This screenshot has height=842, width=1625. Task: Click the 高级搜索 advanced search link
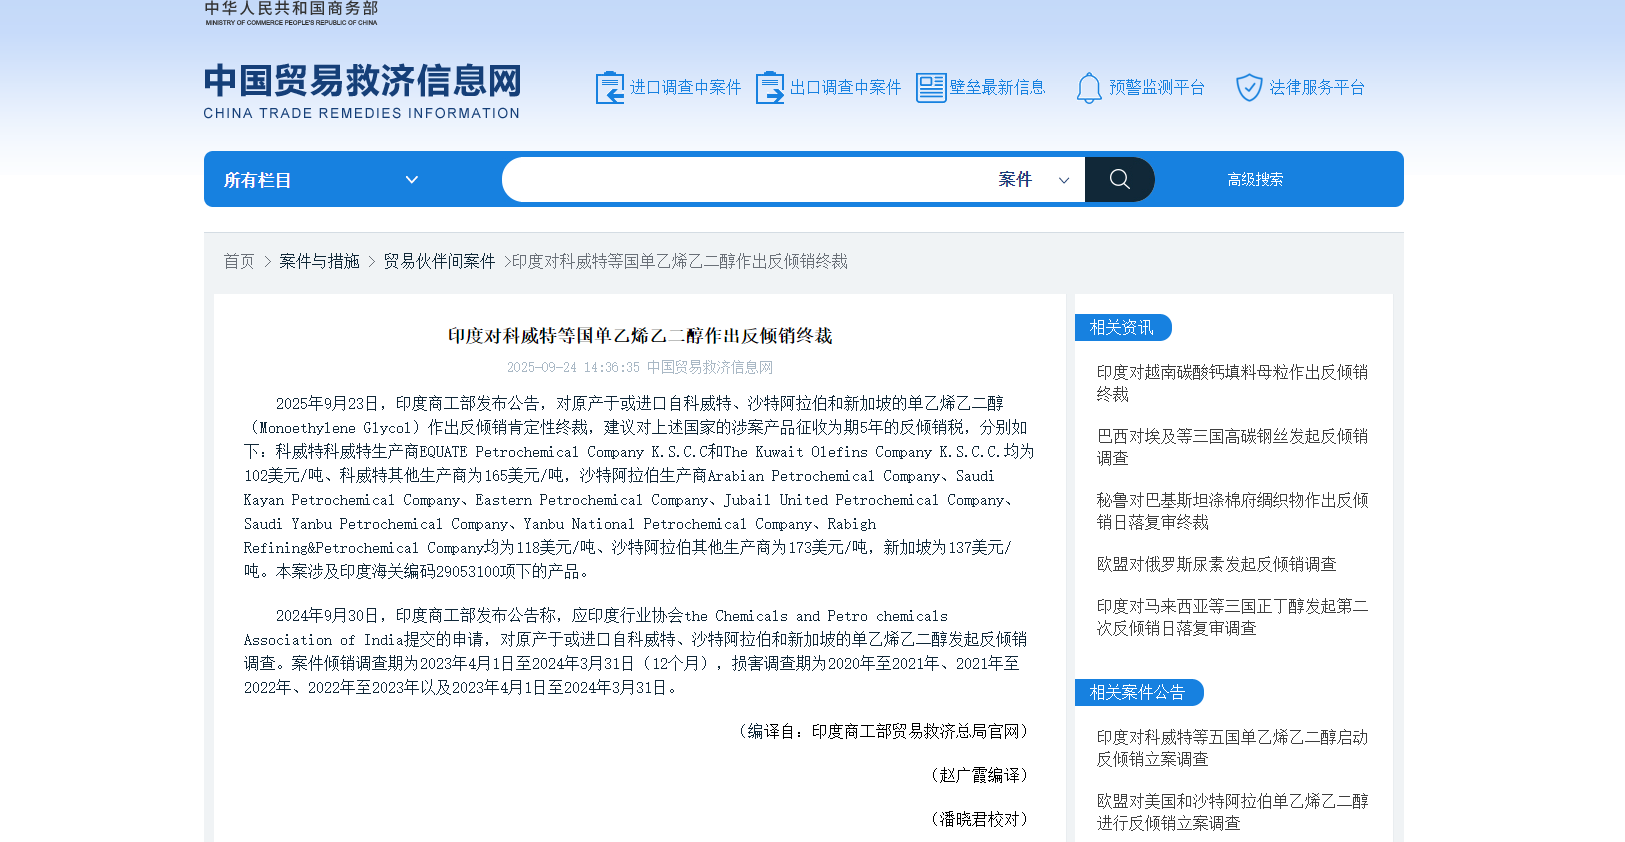[x=1255, y=180]
